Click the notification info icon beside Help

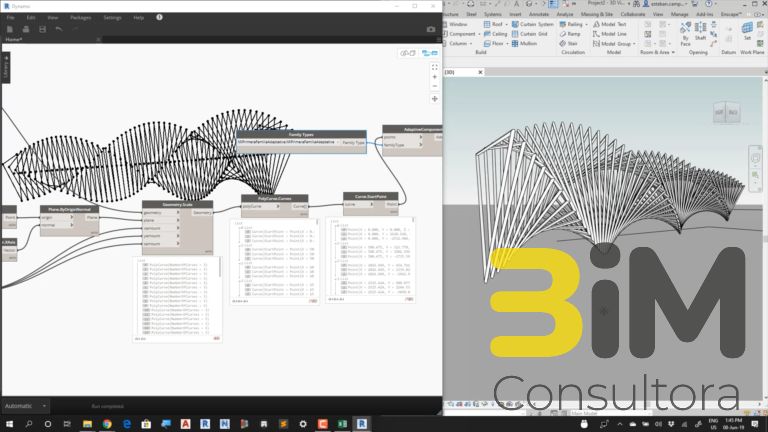point(159,17)
